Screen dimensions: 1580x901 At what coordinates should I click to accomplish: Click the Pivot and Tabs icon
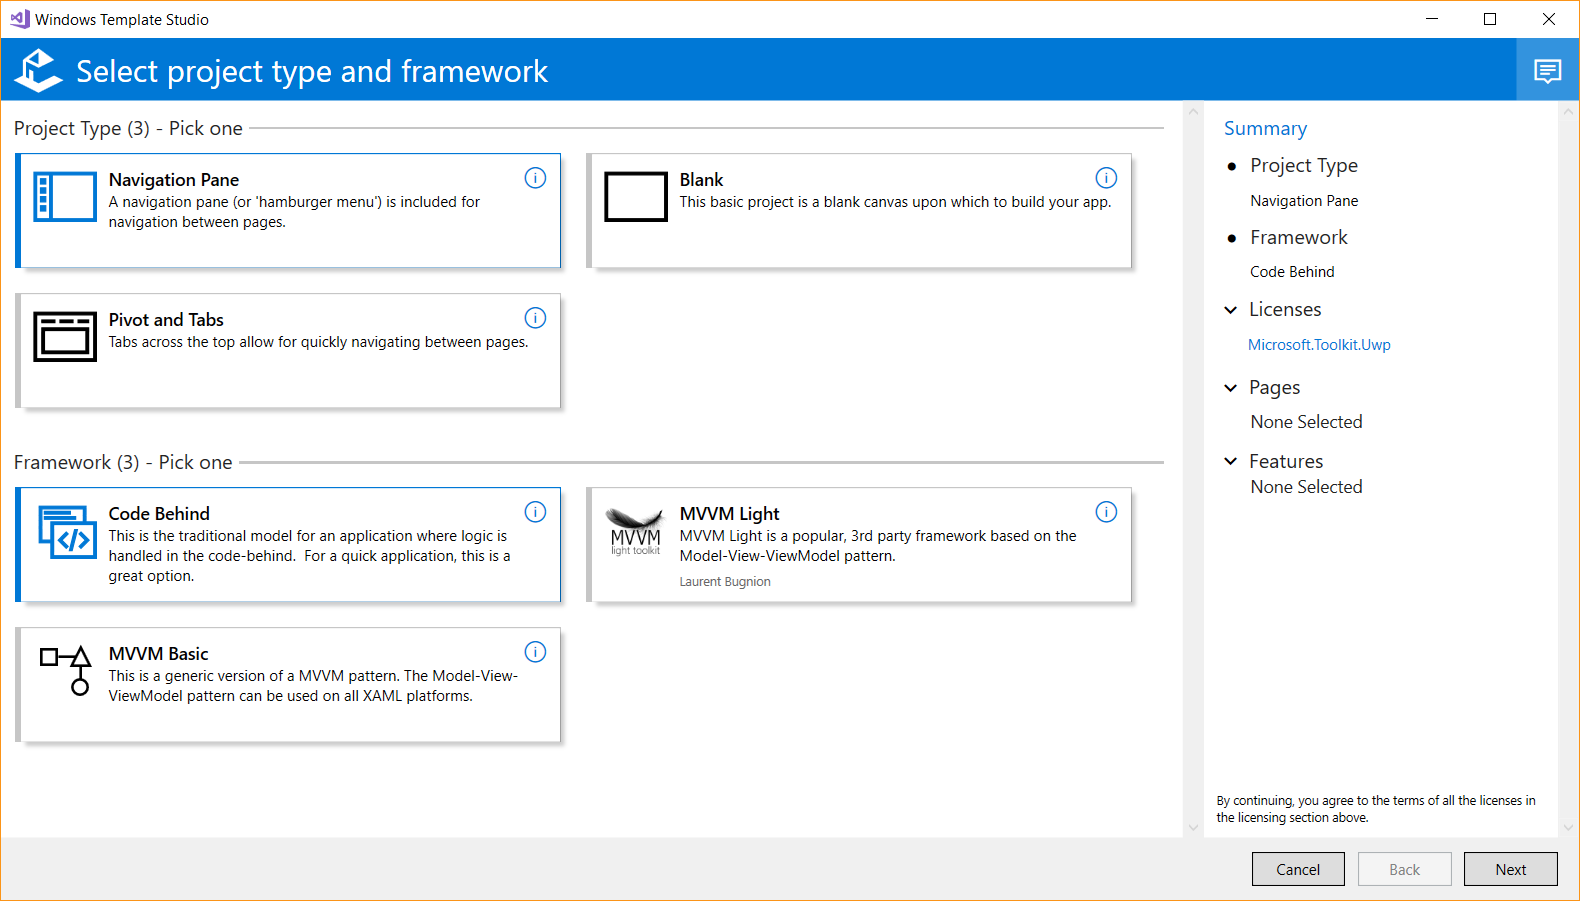pos(65,336)
